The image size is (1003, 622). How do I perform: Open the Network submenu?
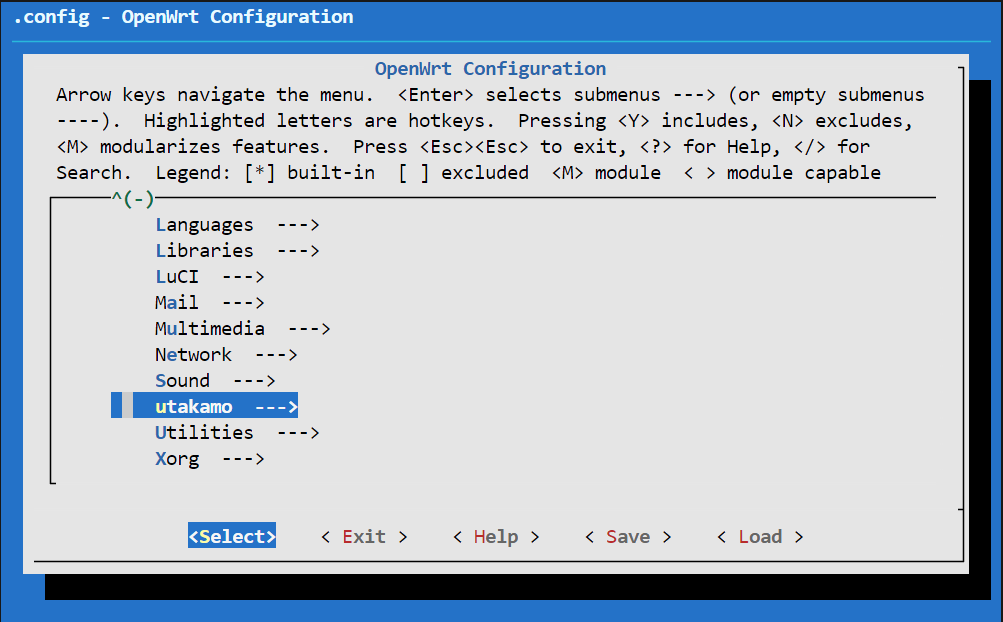click(226, 355)
